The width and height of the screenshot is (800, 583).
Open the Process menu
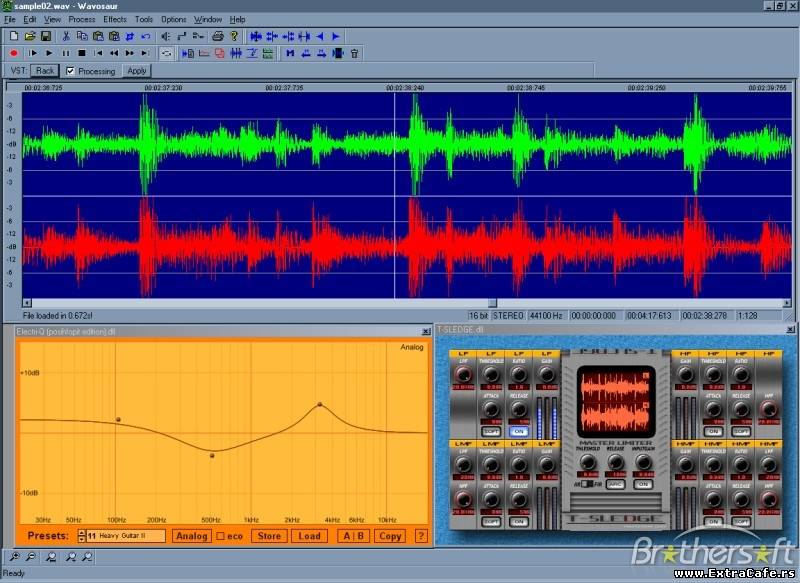82,19
